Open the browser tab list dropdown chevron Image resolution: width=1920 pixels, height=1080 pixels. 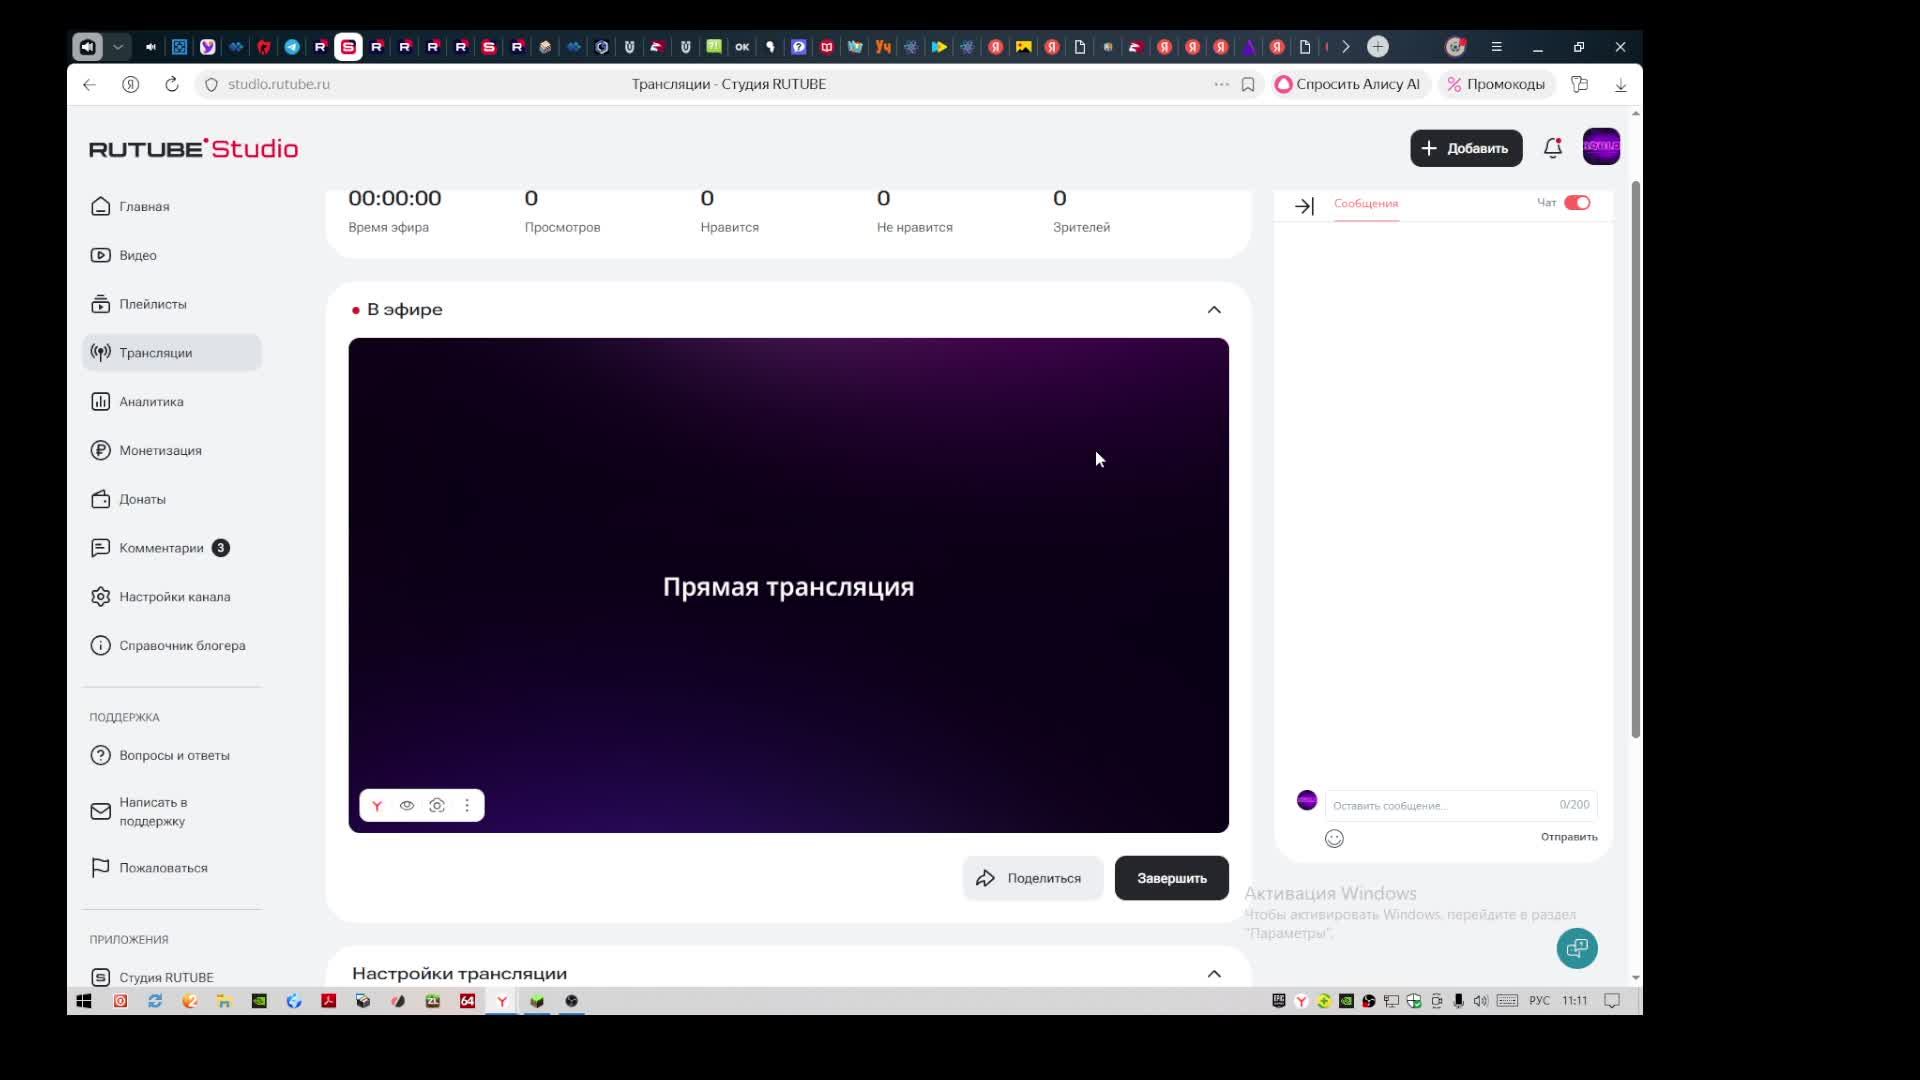click(118, 47)
